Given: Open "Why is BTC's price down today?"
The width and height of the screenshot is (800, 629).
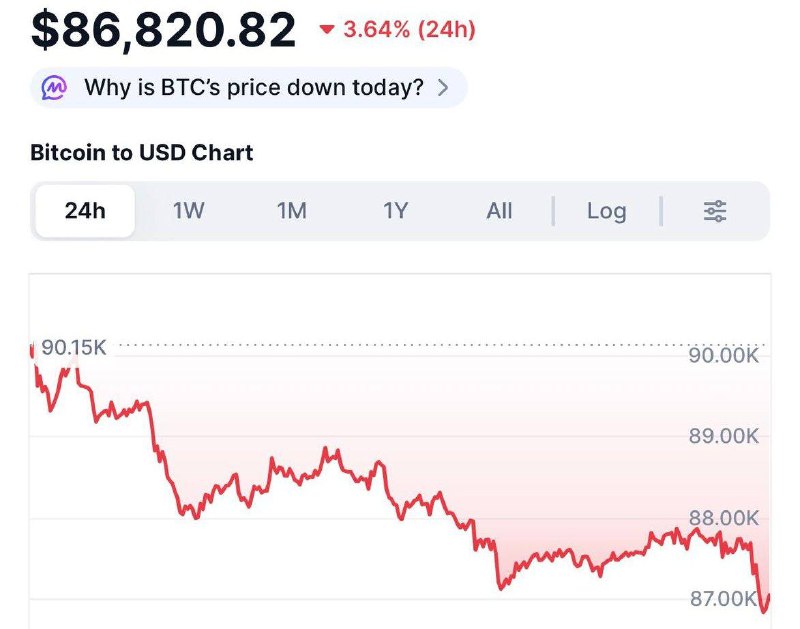Looking at the screenshot, I should [254, 88].
